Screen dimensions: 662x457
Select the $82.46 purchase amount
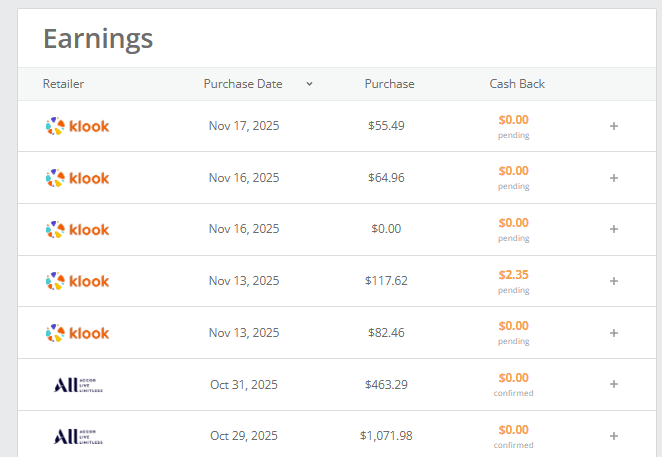coord(386,332)
